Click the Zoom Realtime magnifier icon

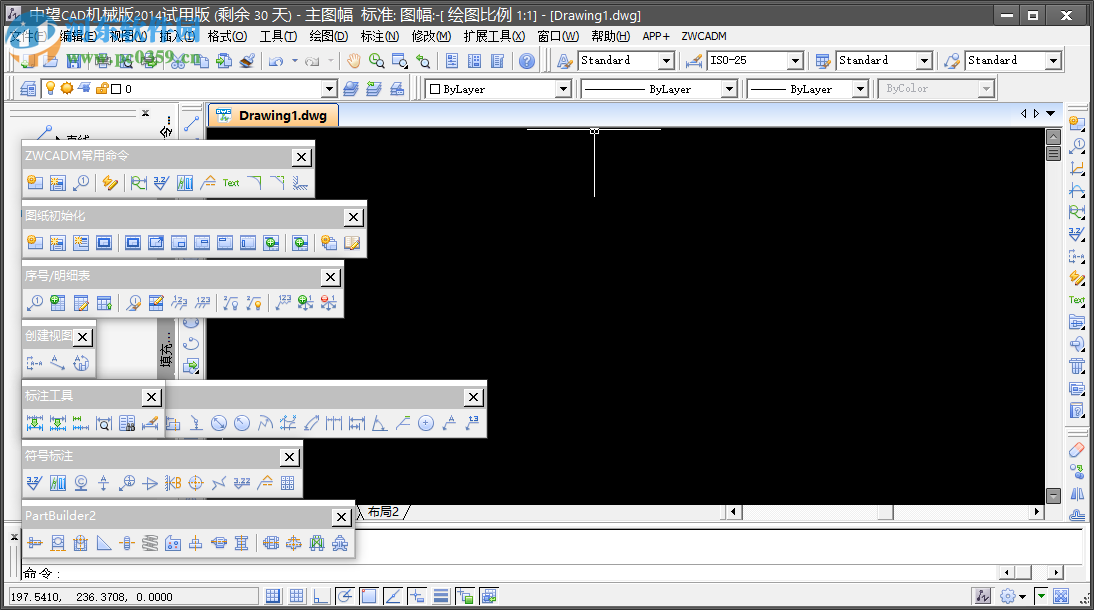pos(377,61)
